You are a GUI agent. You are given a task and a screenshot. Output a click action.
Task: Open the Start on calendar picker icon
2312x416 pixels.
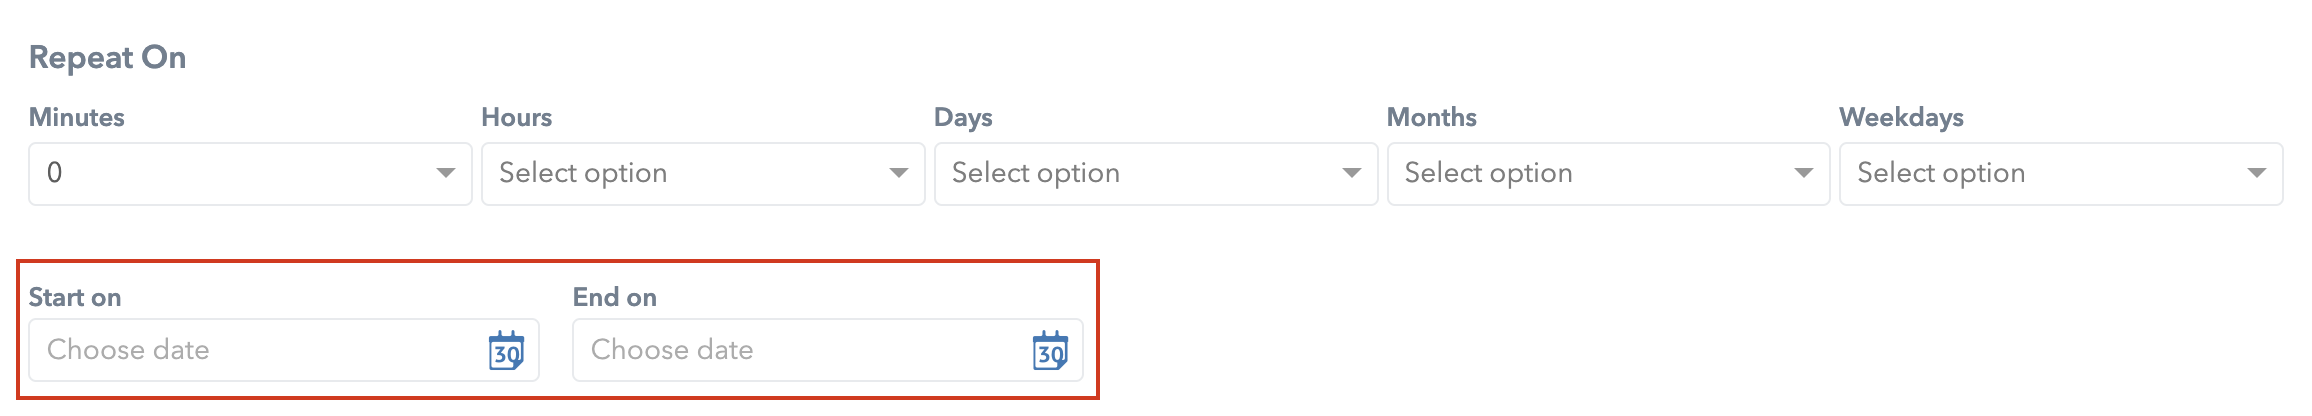click(x=506, y=351)
